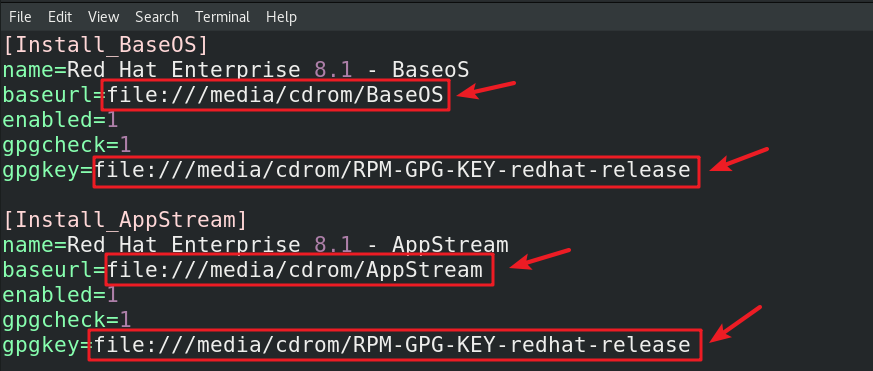Open the Search menu
Screen dimensions: 873x371
click(156, 17)
